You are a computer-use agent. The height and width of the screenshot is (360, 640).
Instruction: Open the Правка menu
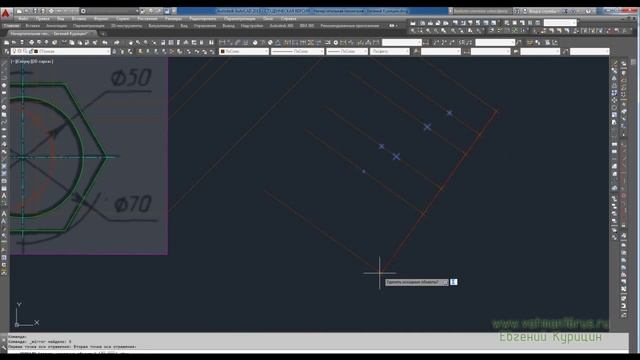(42, 19)
